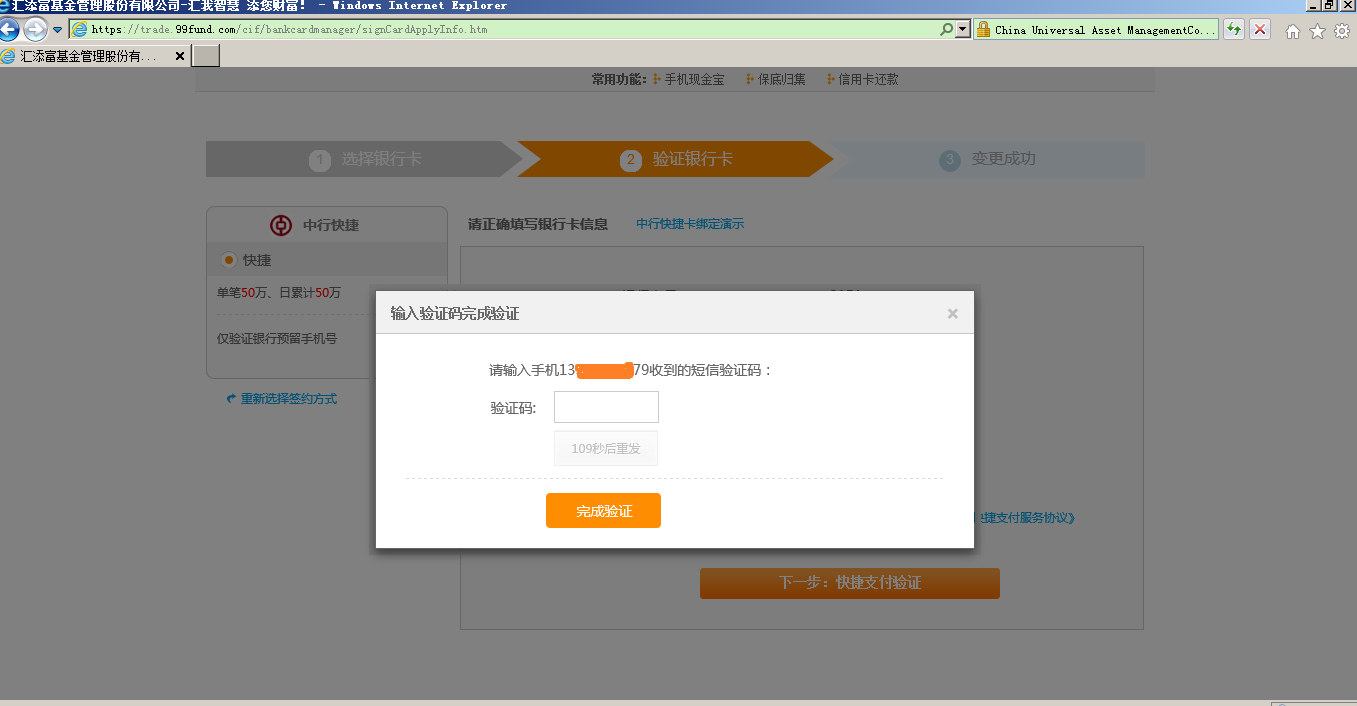Click the 完成验证 button
The width and height of the screenshot is (1357, 706).
click(603, 511)
